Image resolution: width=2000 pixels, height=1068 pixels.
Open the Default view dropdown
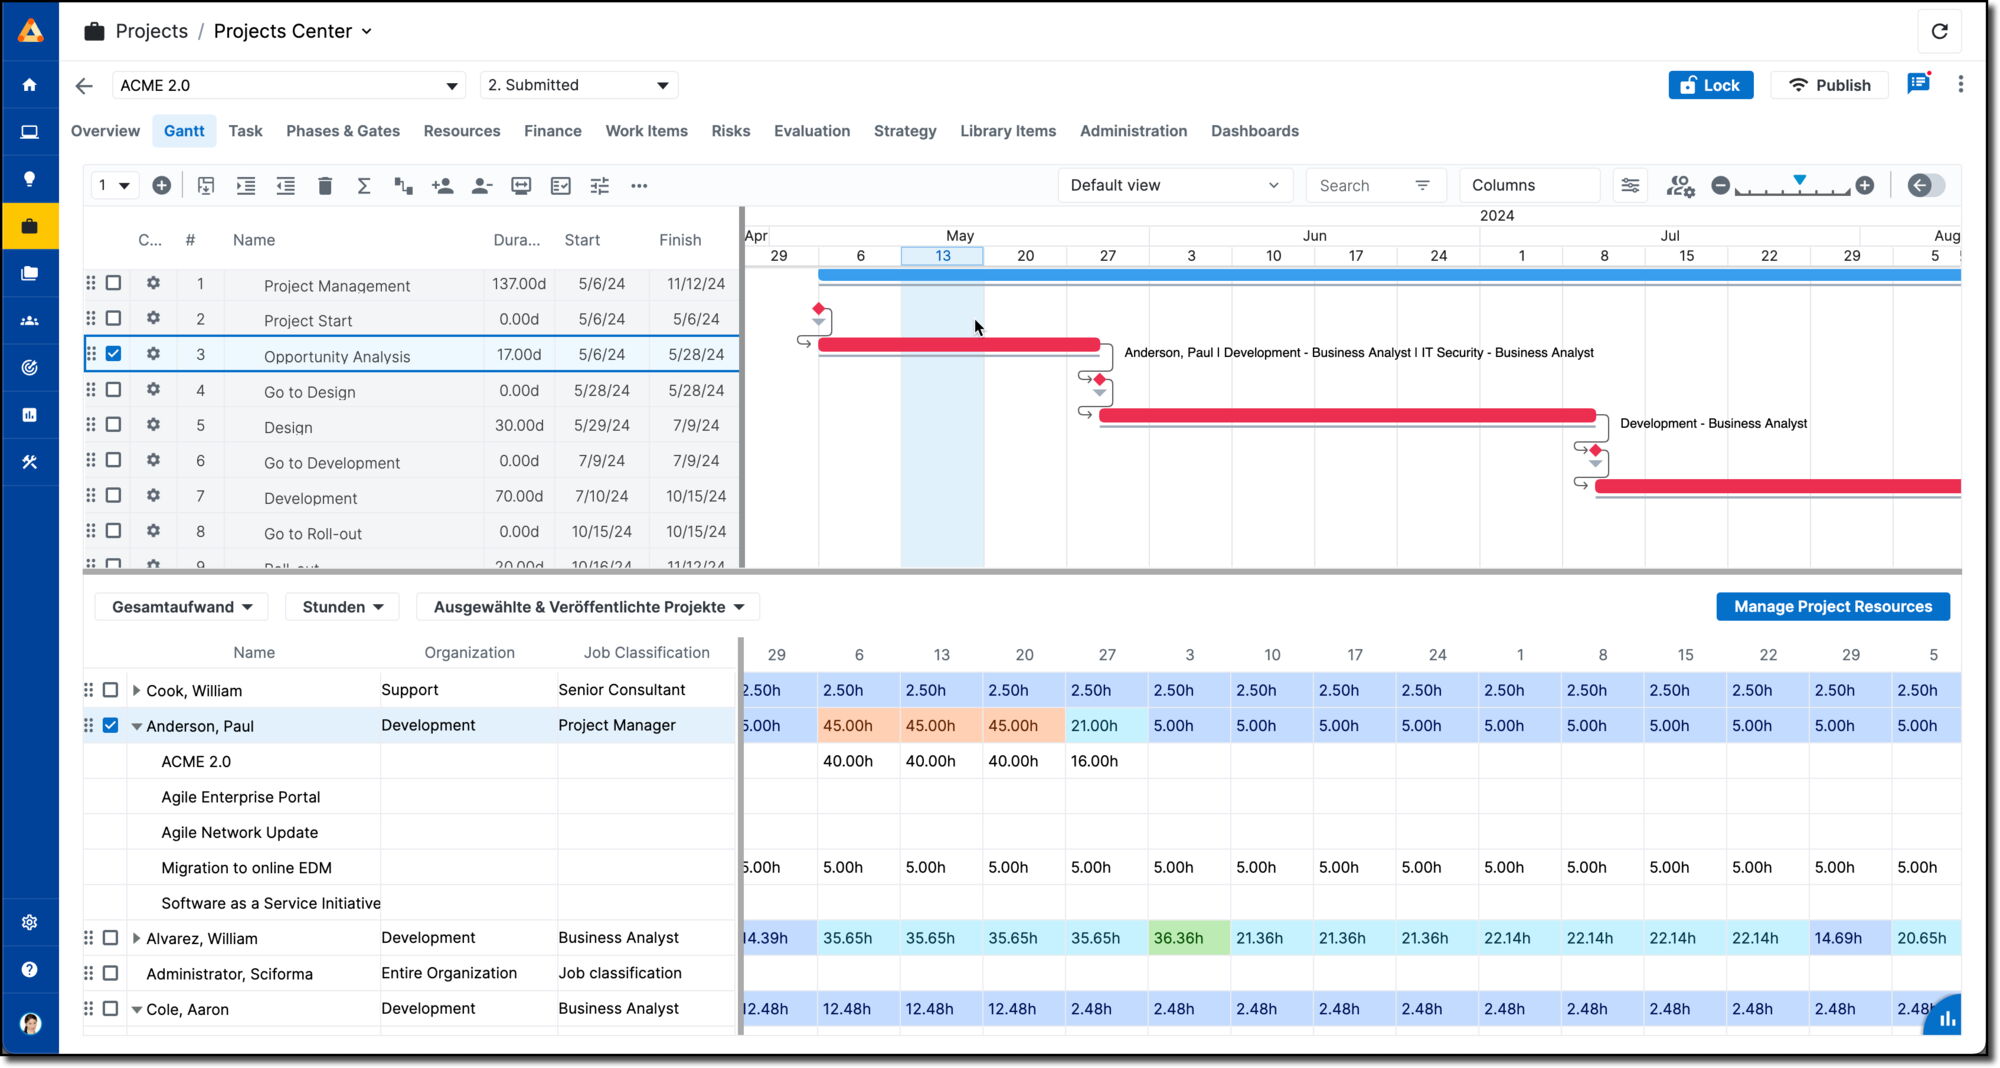click(x=1174, y=186)
